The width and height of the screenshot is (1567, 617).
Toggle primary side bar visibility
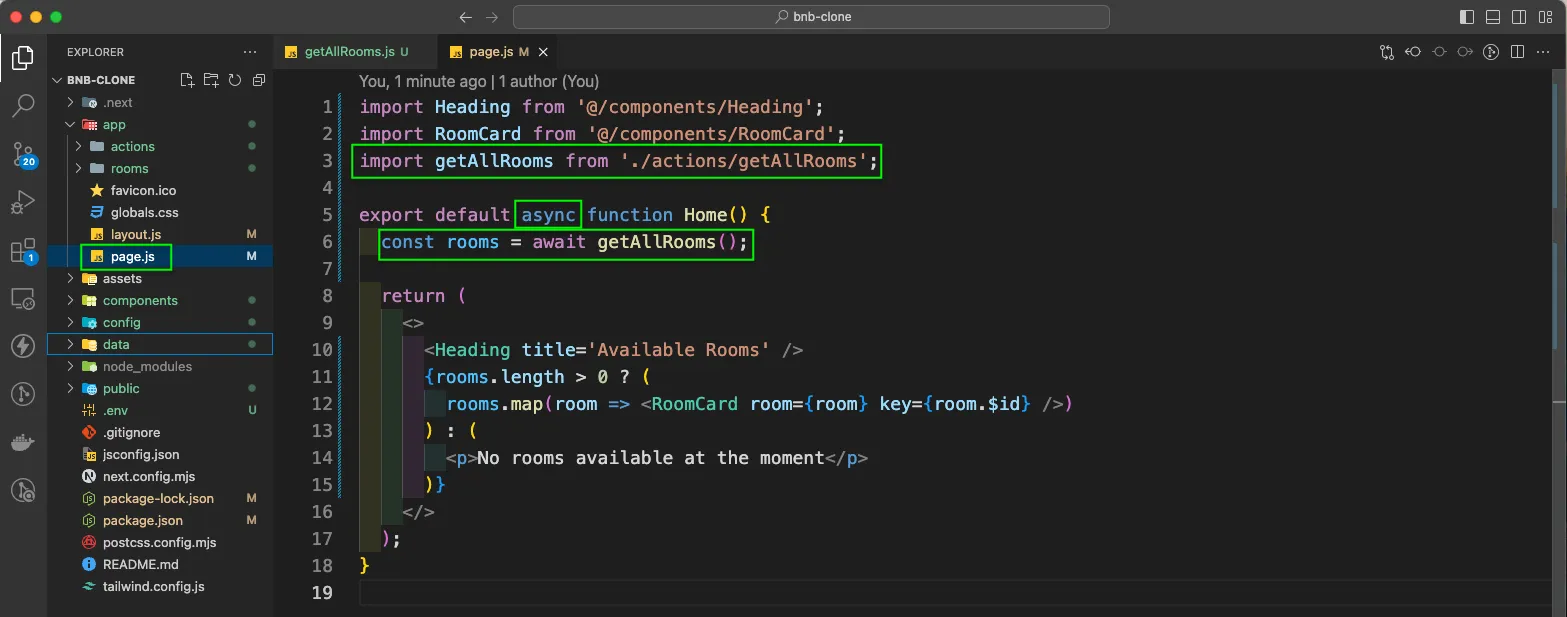1467,17
